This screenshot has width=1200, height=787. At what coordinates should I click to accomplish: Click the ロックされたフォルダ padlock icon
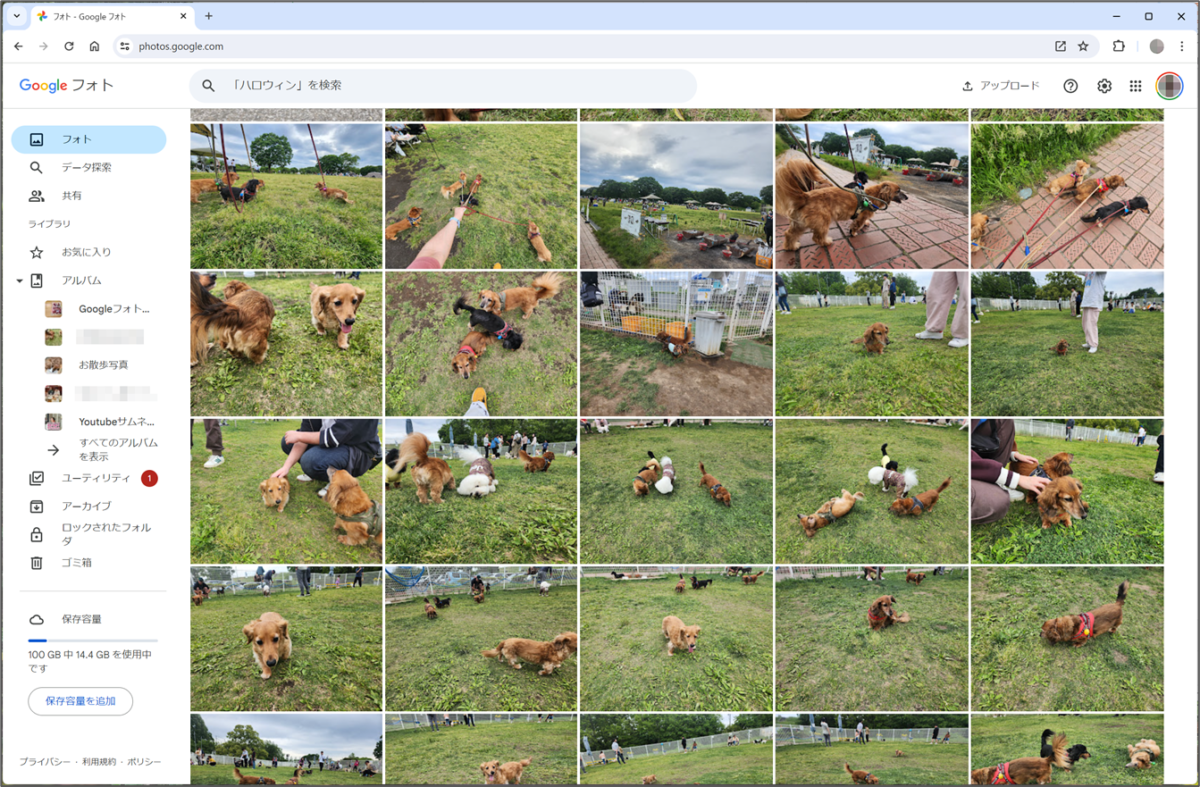click(x=37, y=534)
